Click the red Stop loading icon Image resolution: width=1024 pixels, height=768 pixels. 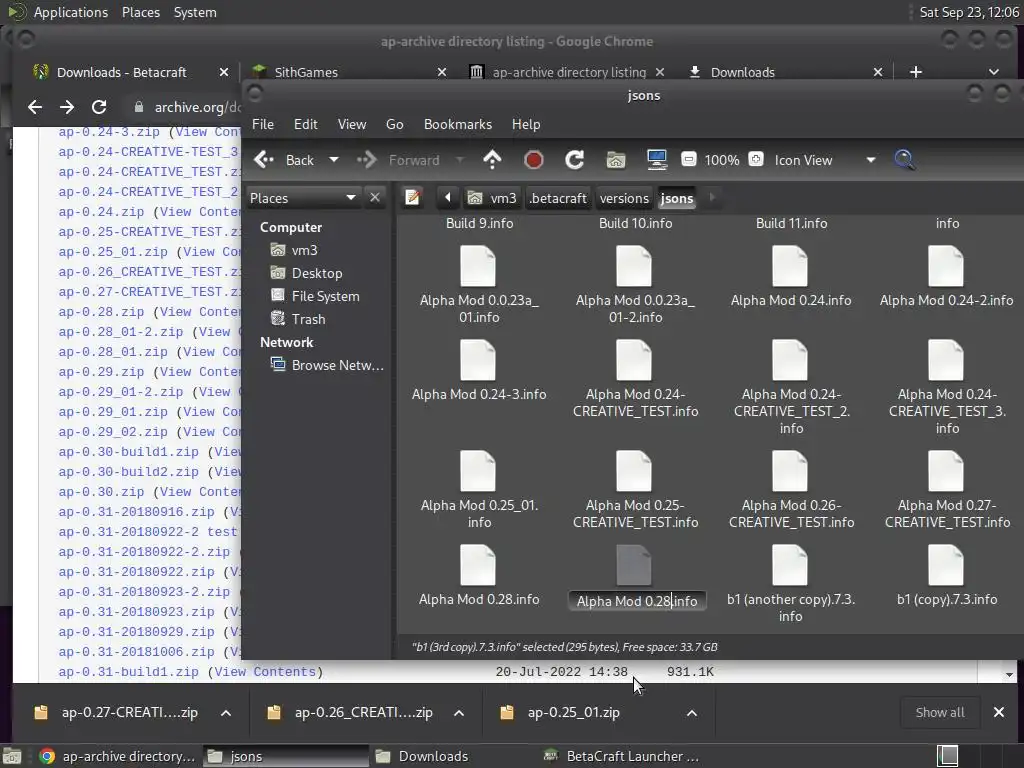tap(534, 160)
